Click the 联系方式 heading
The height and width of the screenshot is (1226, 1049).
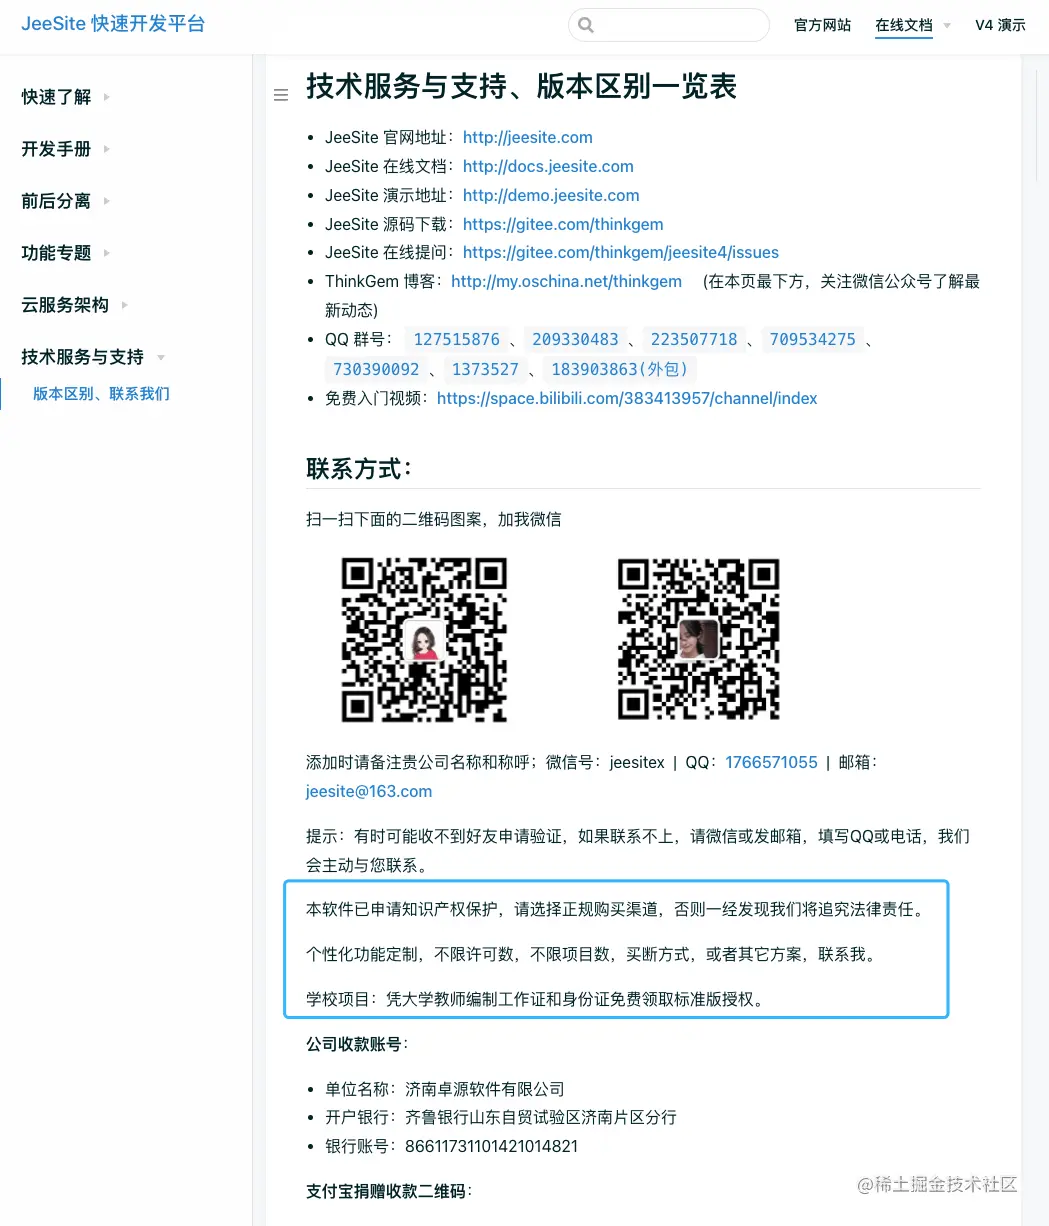(360, 468)
